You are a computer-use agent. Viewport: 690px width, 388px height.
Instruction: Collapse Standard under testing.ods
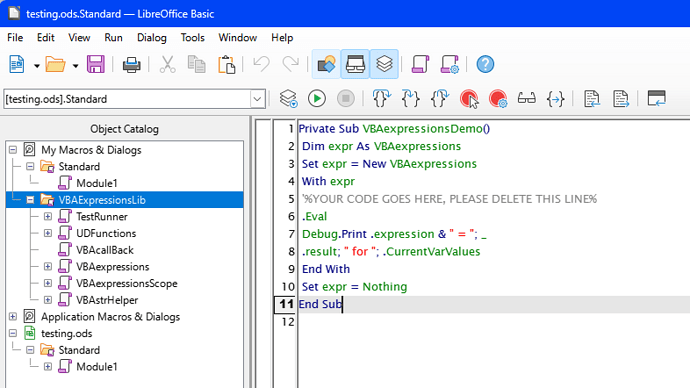click(x=30, y=350)
